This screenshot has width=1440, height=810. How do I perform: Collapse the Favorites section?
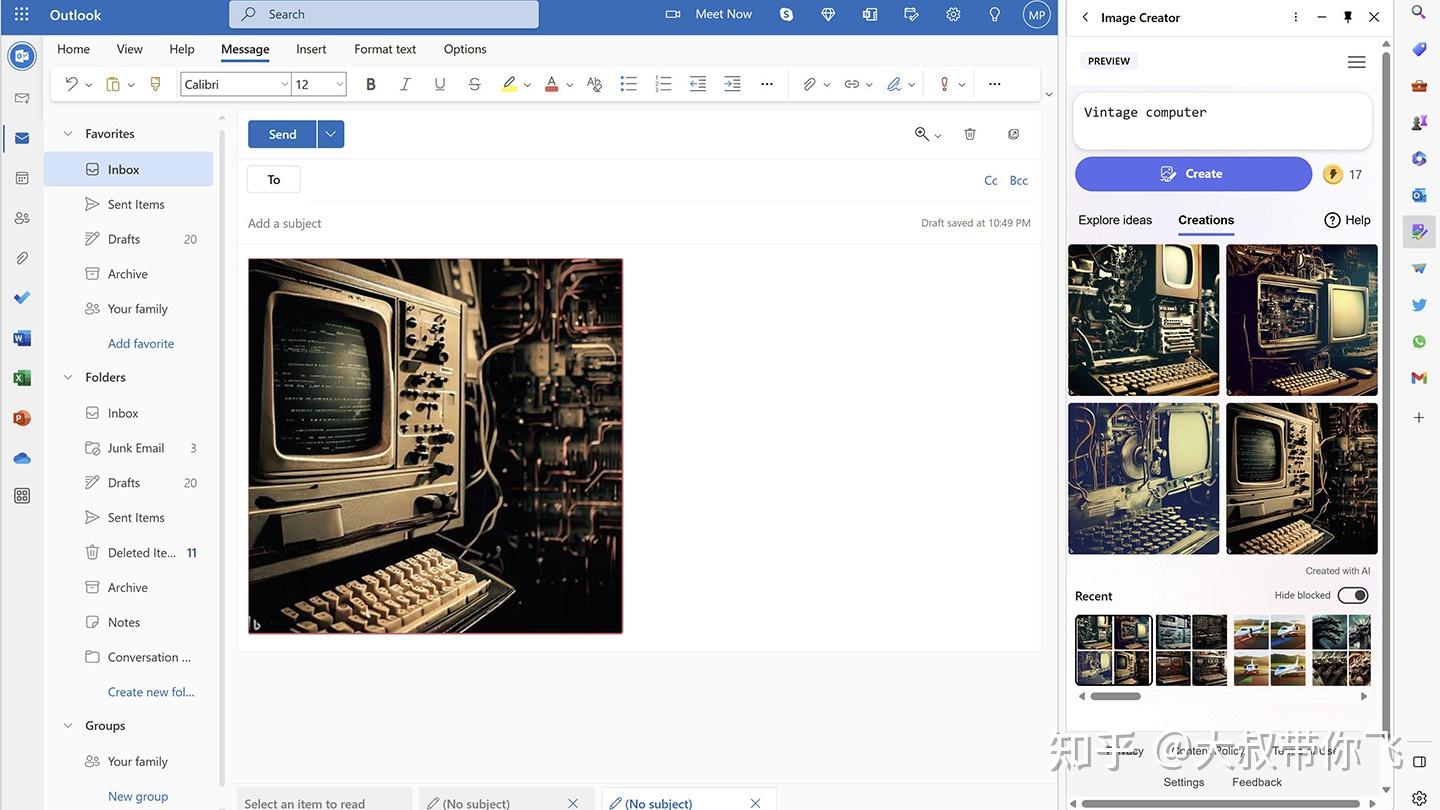[68, 133]
